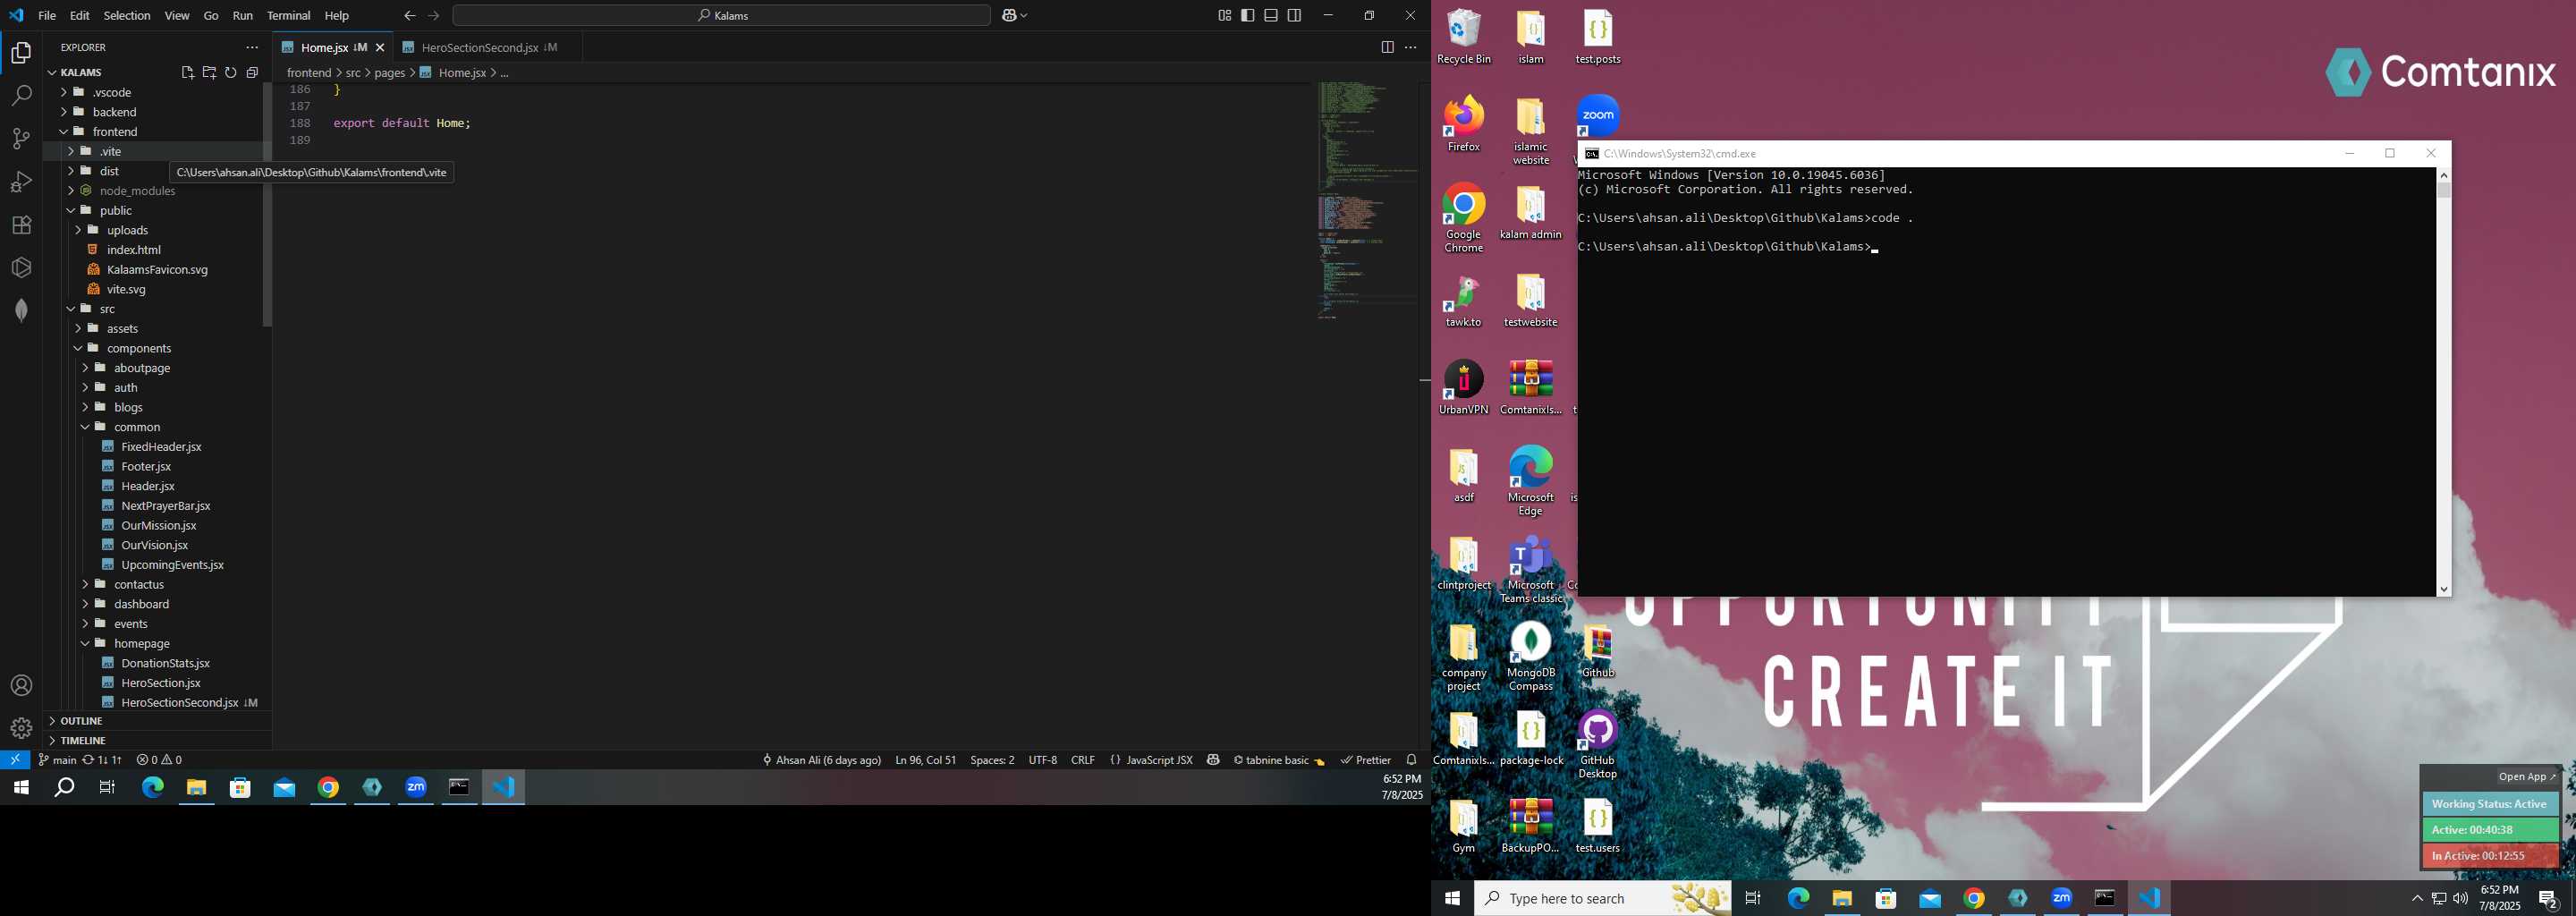Click the Accounts icon in activity bar
Image resolution: width=2576 pixels, height=916 pixels.
click(21, 686)
